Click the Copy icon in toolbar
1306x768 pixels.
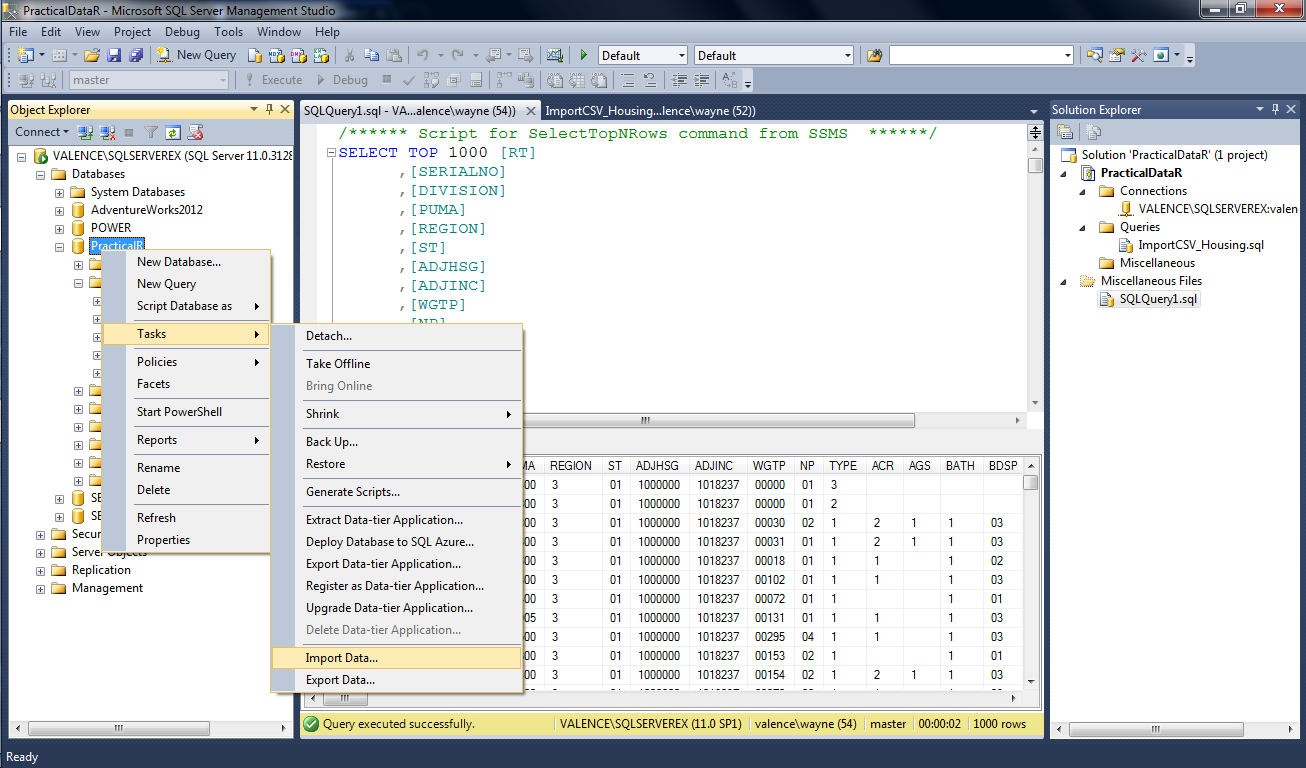point(371,55)
